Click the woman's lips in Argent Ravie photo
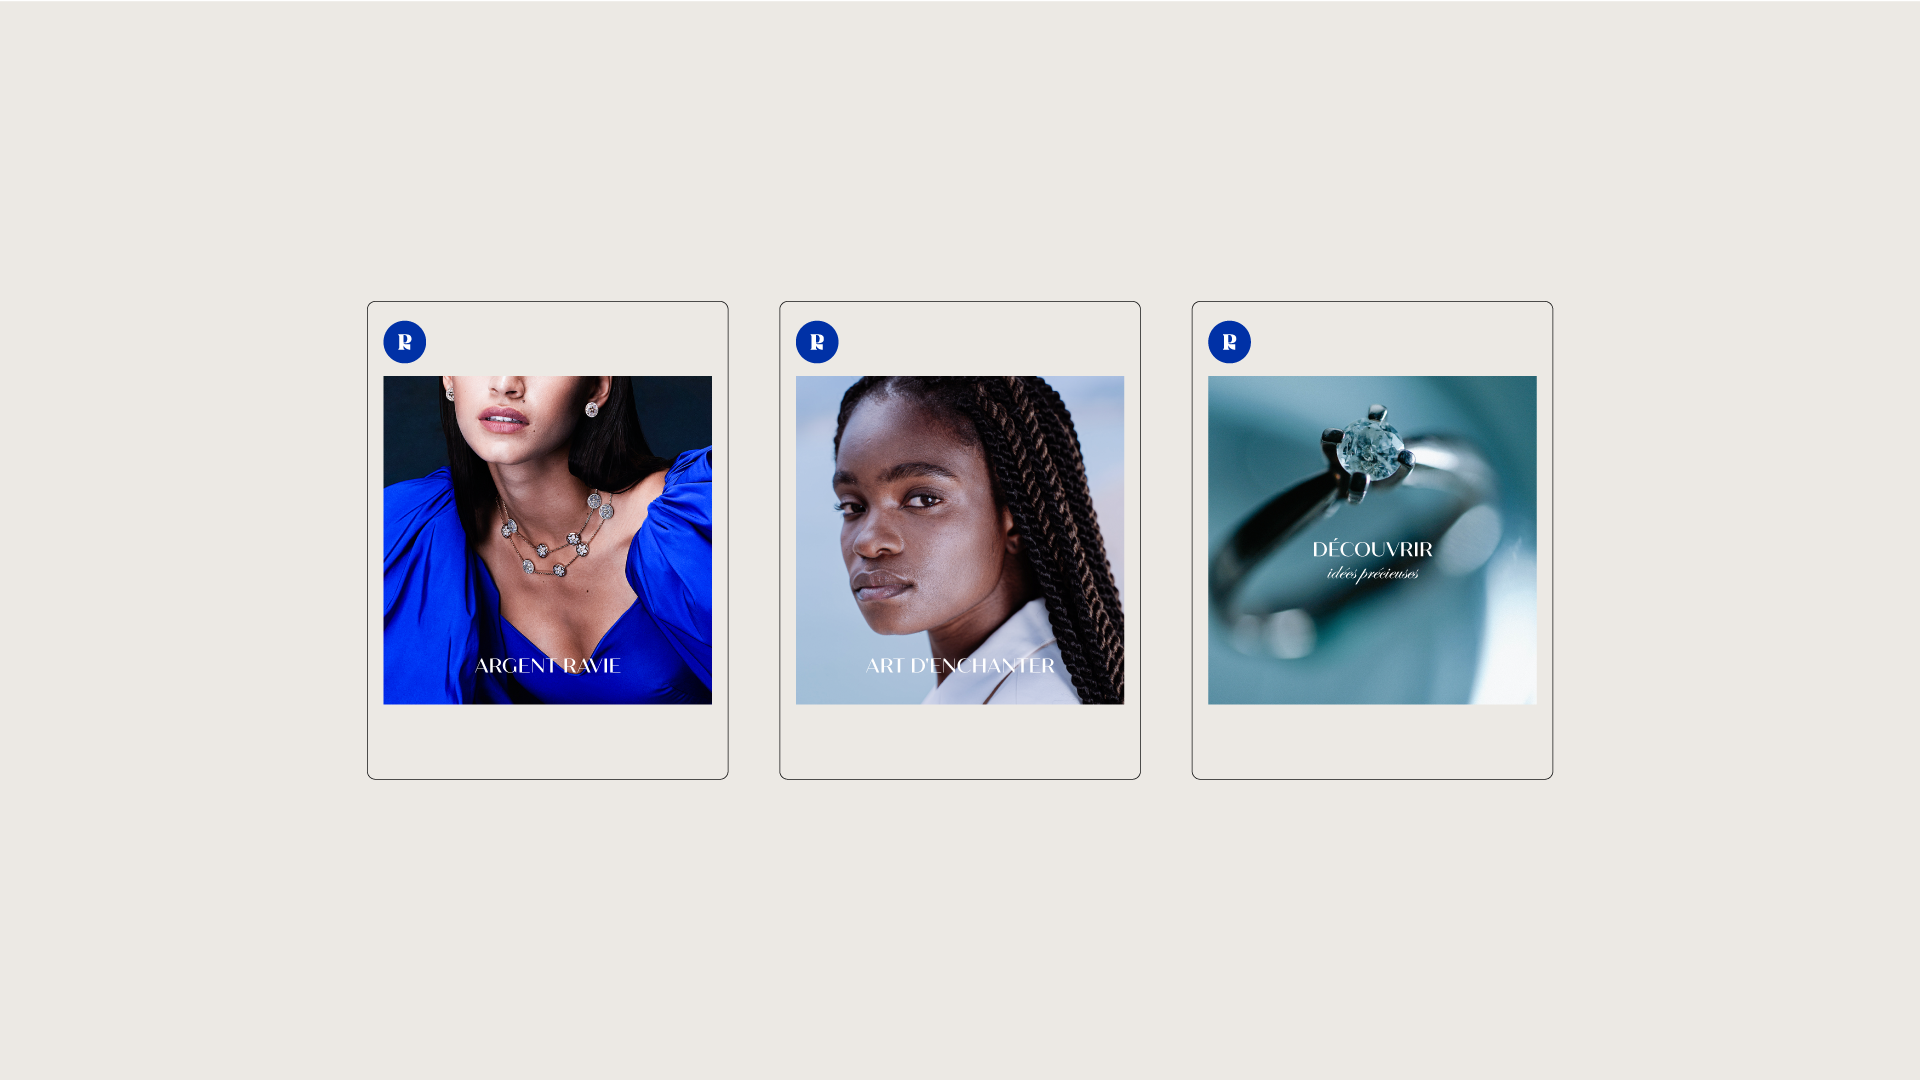Image resolution: width=1920 pixels, height=1080 pixels. [504, 419]
